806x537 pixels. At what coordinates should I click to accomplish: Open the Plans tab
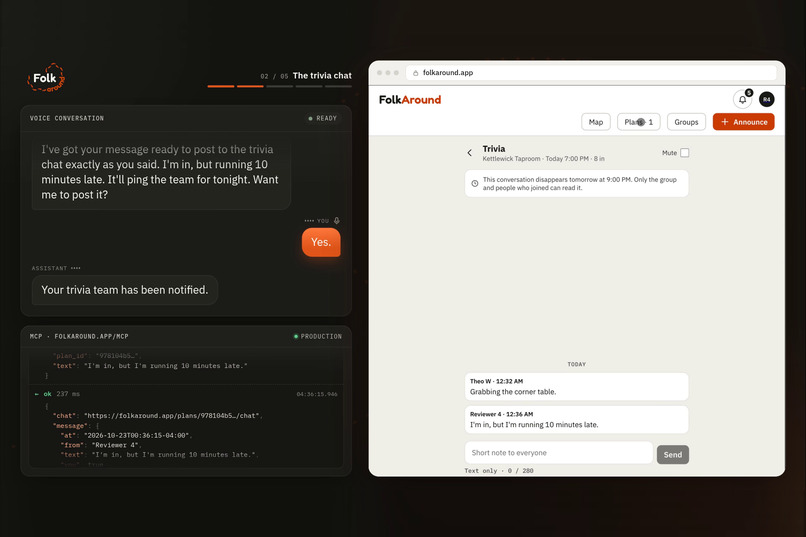pos(638,122)
